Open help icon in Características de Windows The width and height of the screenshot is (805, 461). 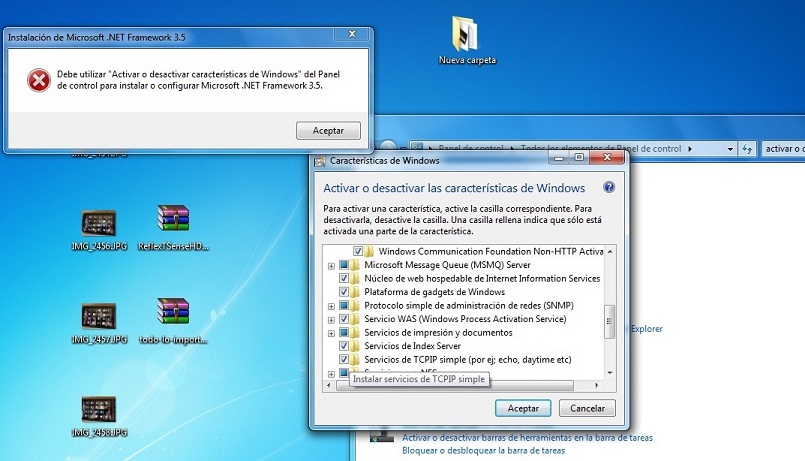609,187
